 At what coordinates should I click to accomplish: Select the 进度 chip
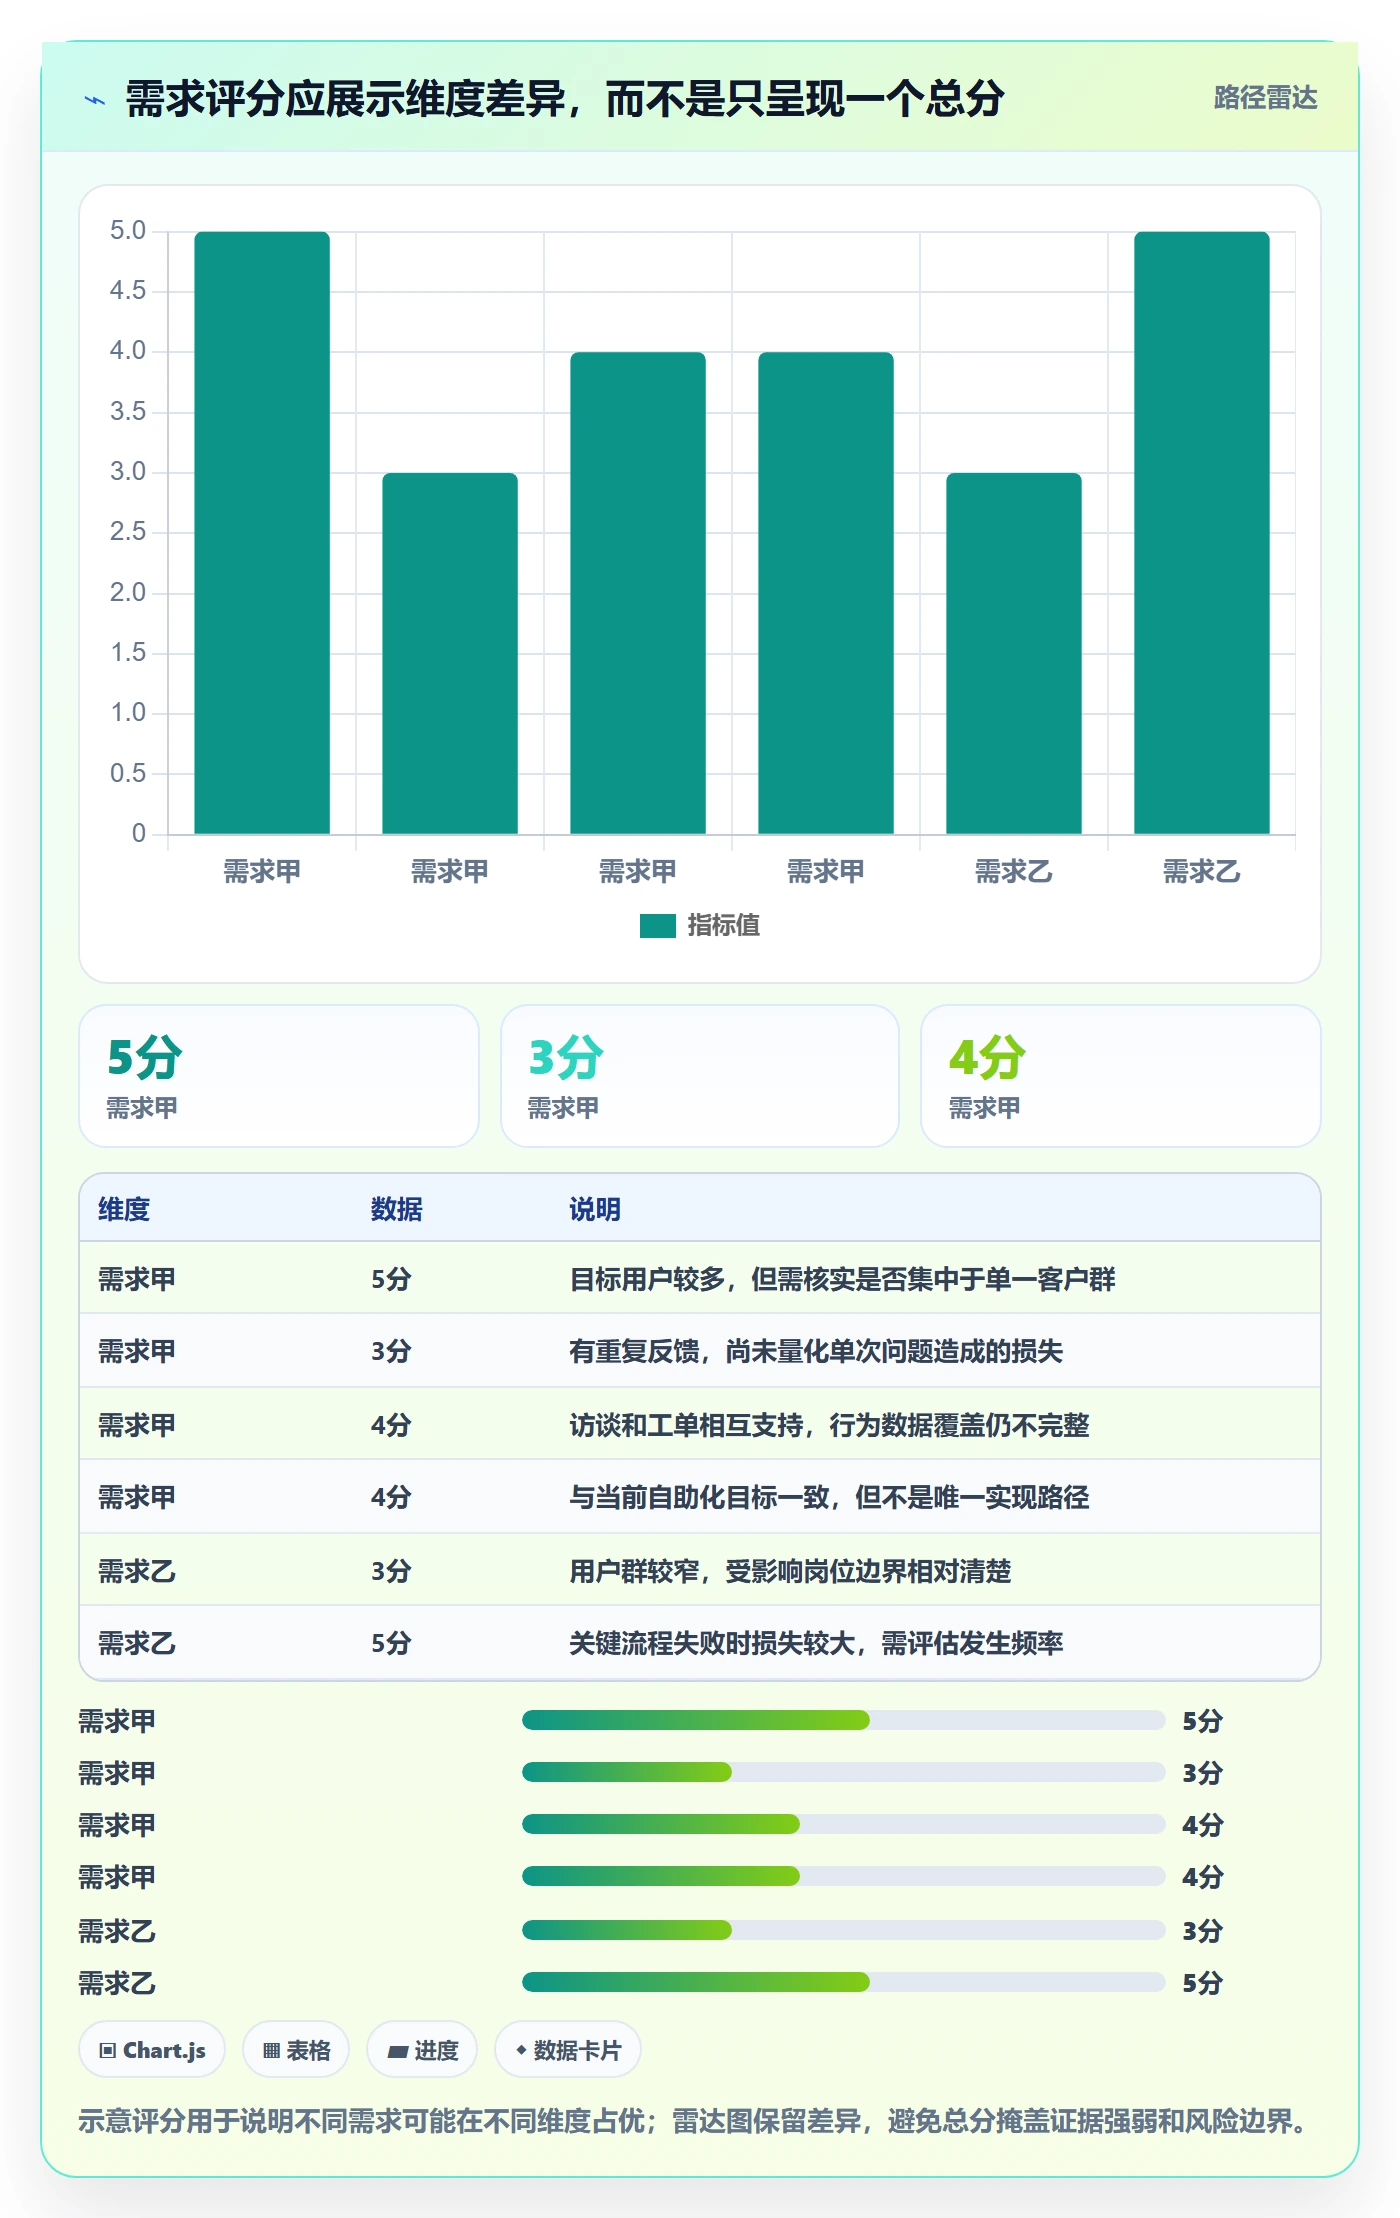click(x=422, y=2050)
